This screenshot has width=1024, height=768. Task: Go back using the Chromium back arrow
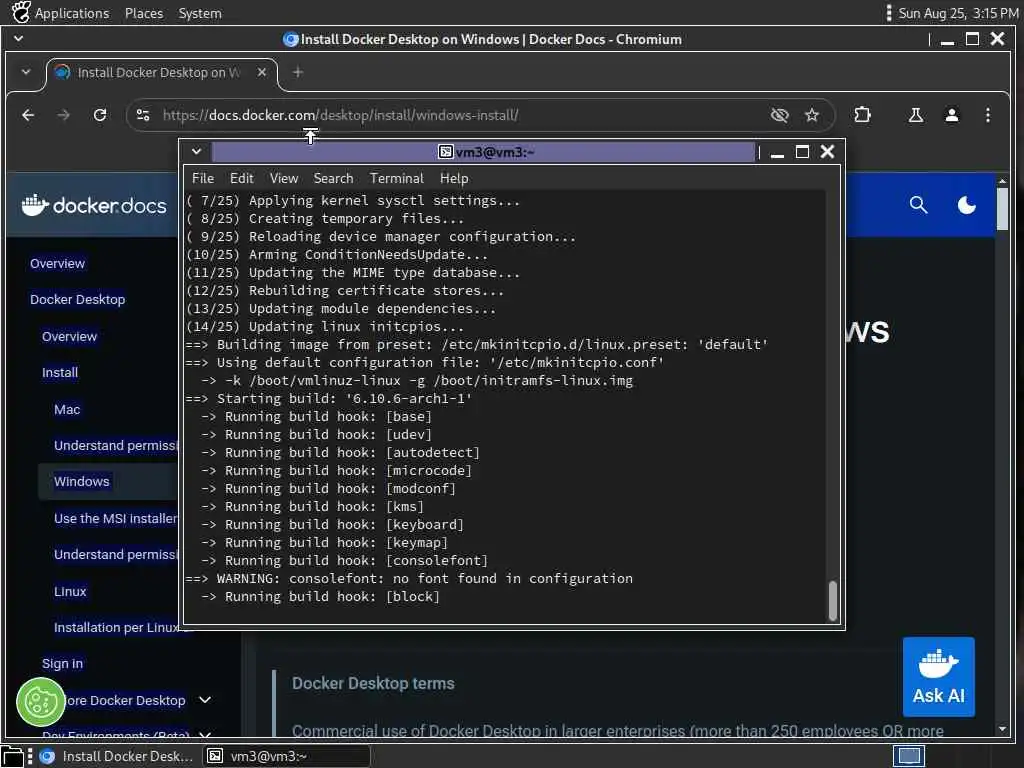pos(28,115)
